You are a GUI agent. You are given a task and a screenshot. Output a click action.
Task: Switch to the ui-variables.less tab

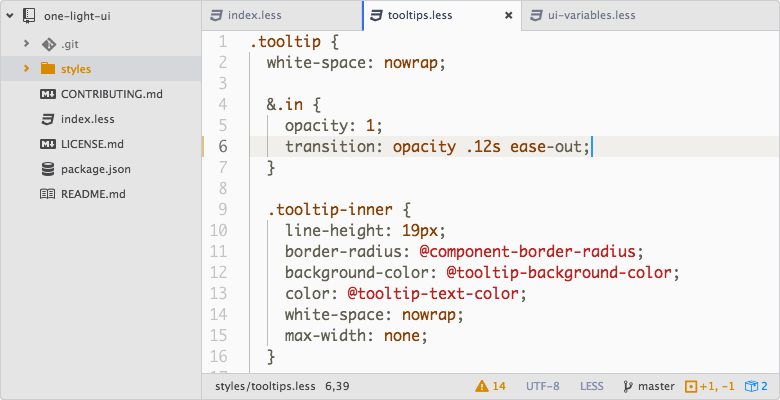click(x=590, y=16)
